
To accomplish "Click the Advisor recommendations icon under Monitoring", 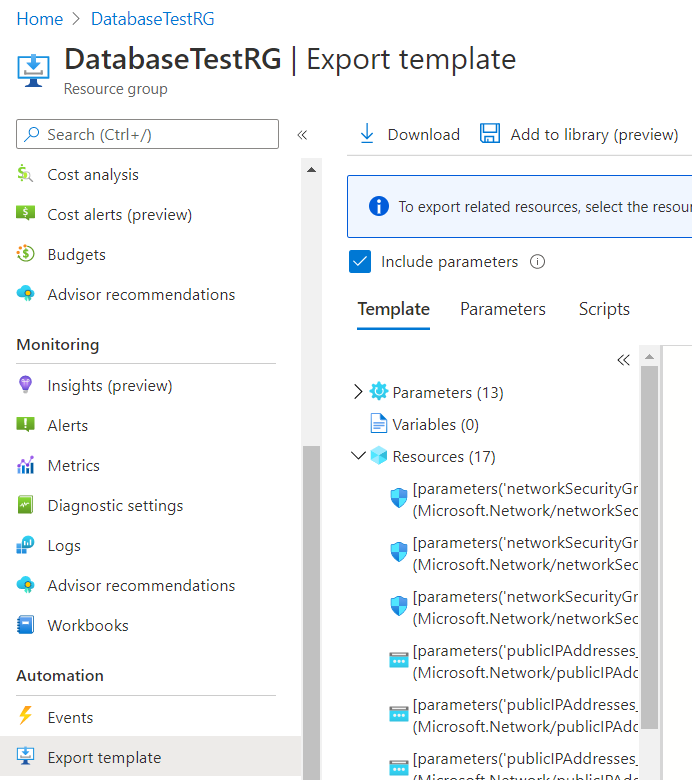I will pyautogui.click(x=25, y=585).
